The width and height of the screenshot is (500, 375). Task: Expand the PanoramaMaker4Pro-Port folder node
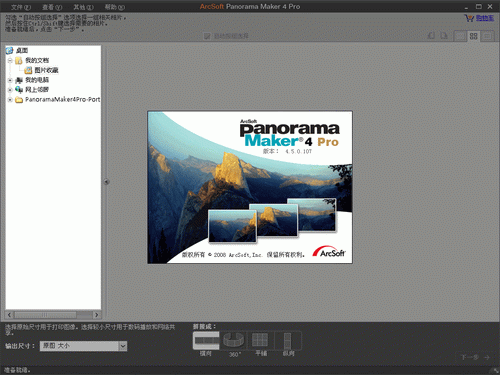10,99
